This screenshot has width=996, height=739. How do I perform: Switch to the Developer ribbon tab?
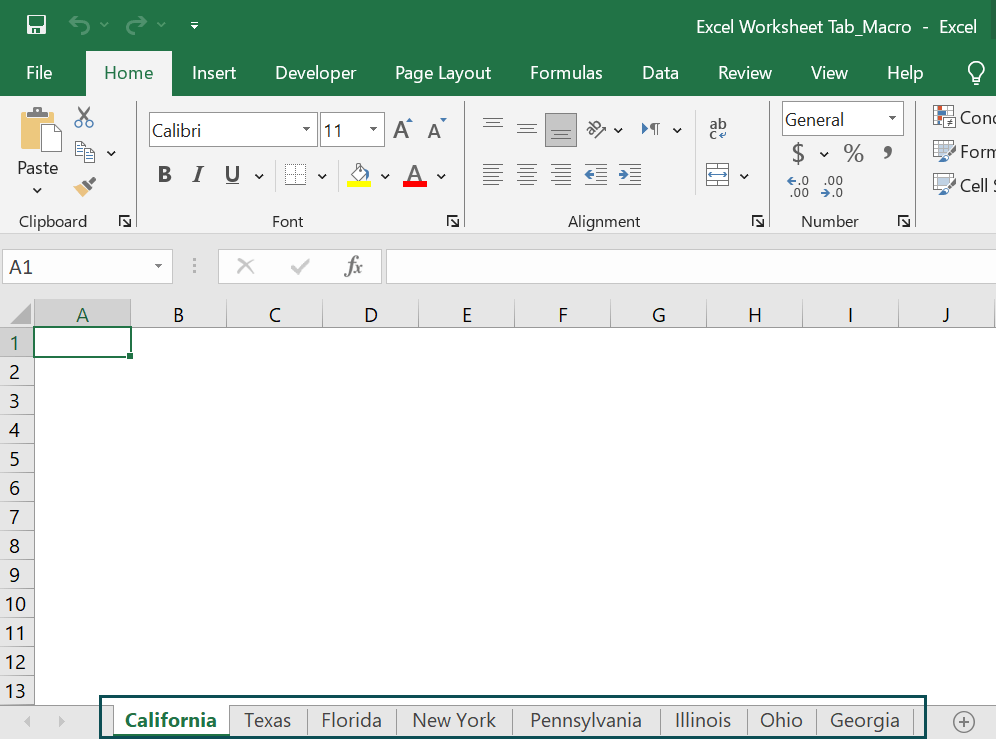pos(315,72)
